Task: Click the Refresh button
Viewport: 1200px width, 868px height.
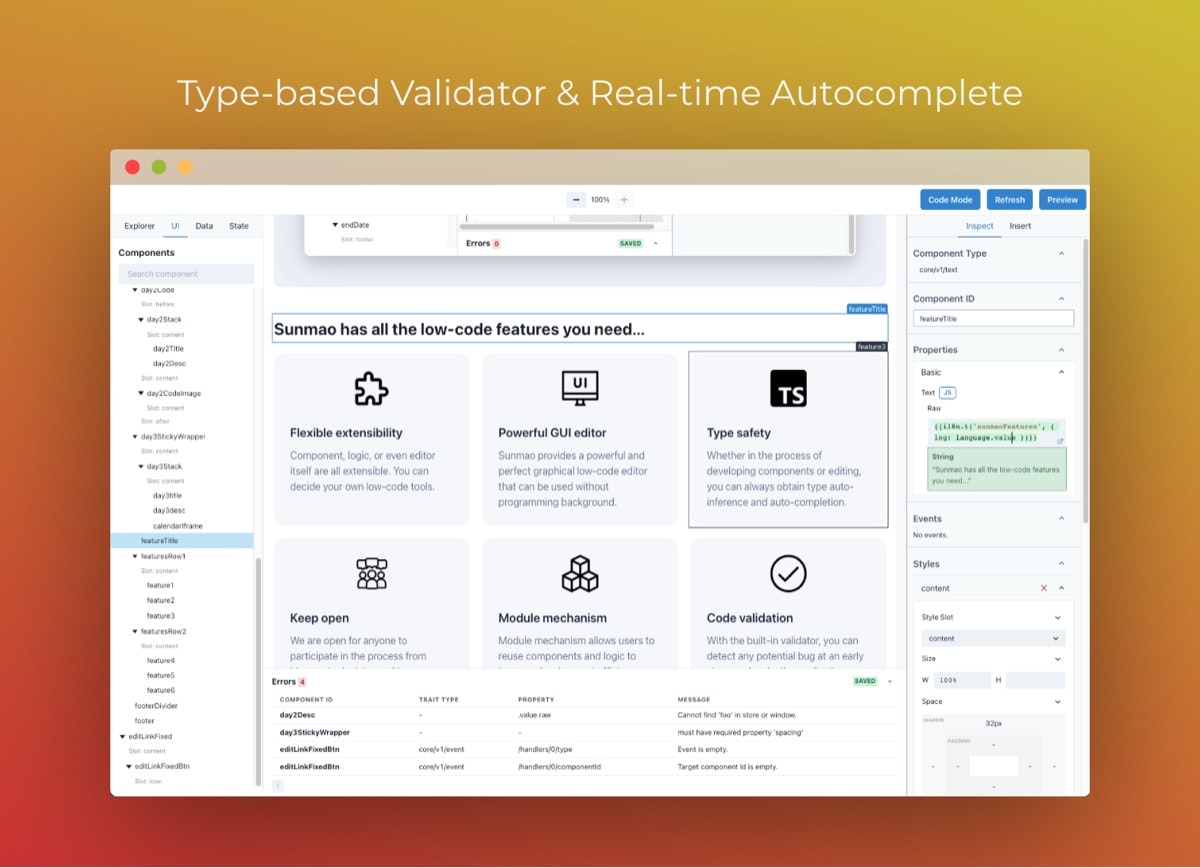Action: [1009, 199]
